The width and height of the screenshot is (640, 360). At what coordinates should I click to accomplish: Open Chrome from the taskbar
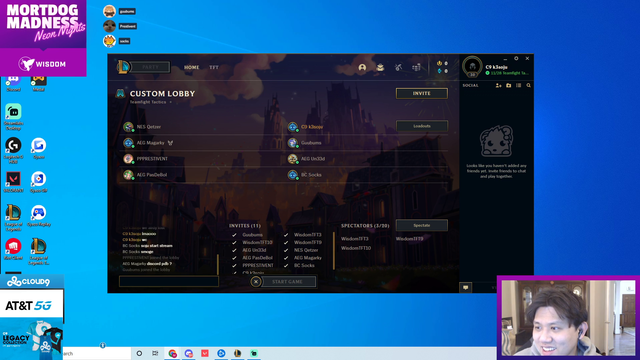click(172, 353)
